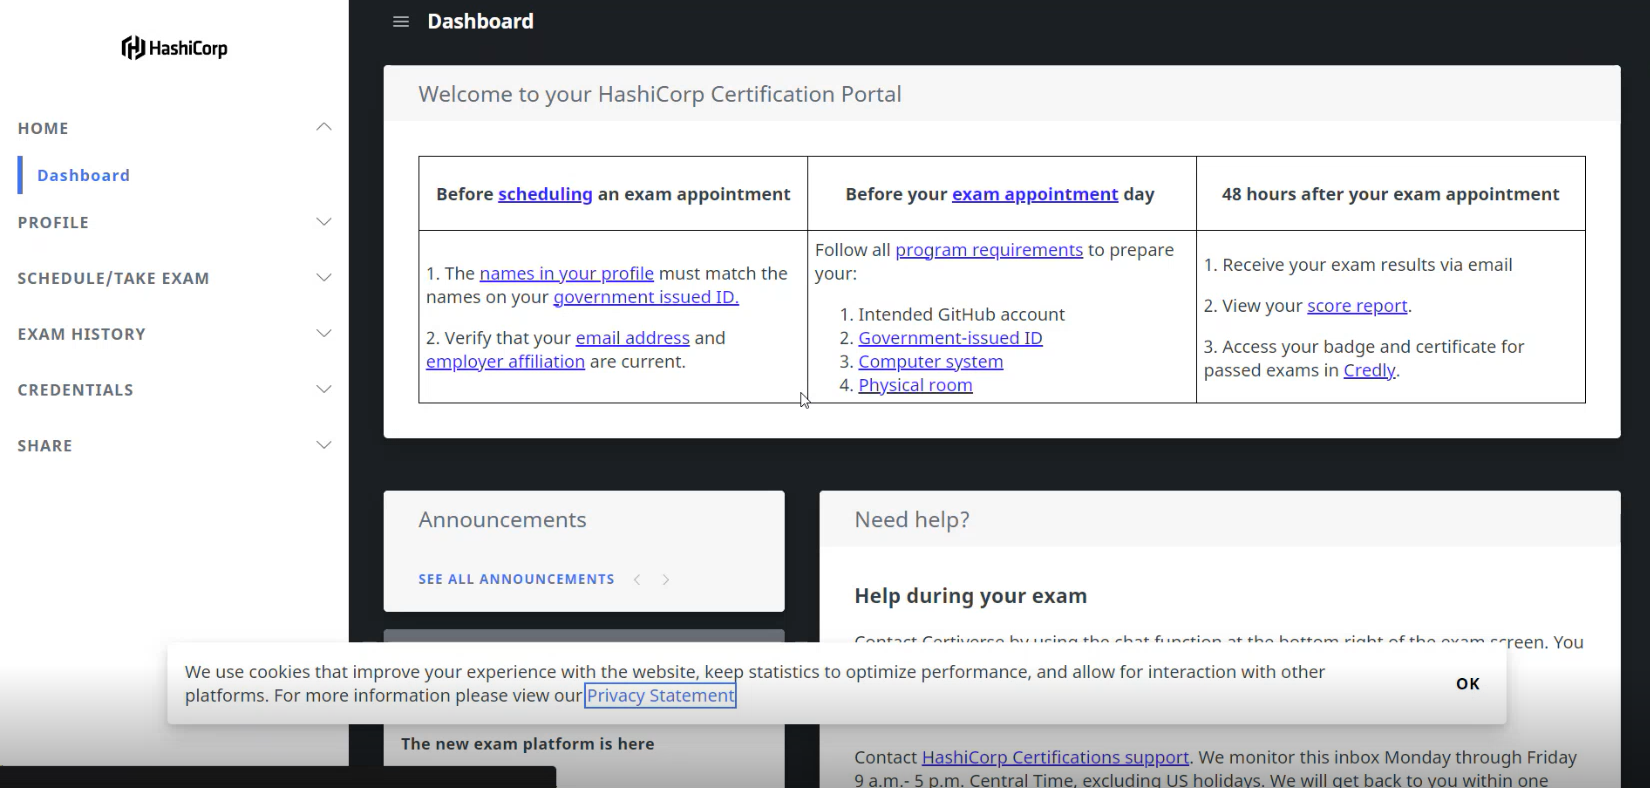Screen dimensions: 1650x788
Task: Expand the SCHEDULE/TAKE EXAM chevron
Action: tap(324, 278)
